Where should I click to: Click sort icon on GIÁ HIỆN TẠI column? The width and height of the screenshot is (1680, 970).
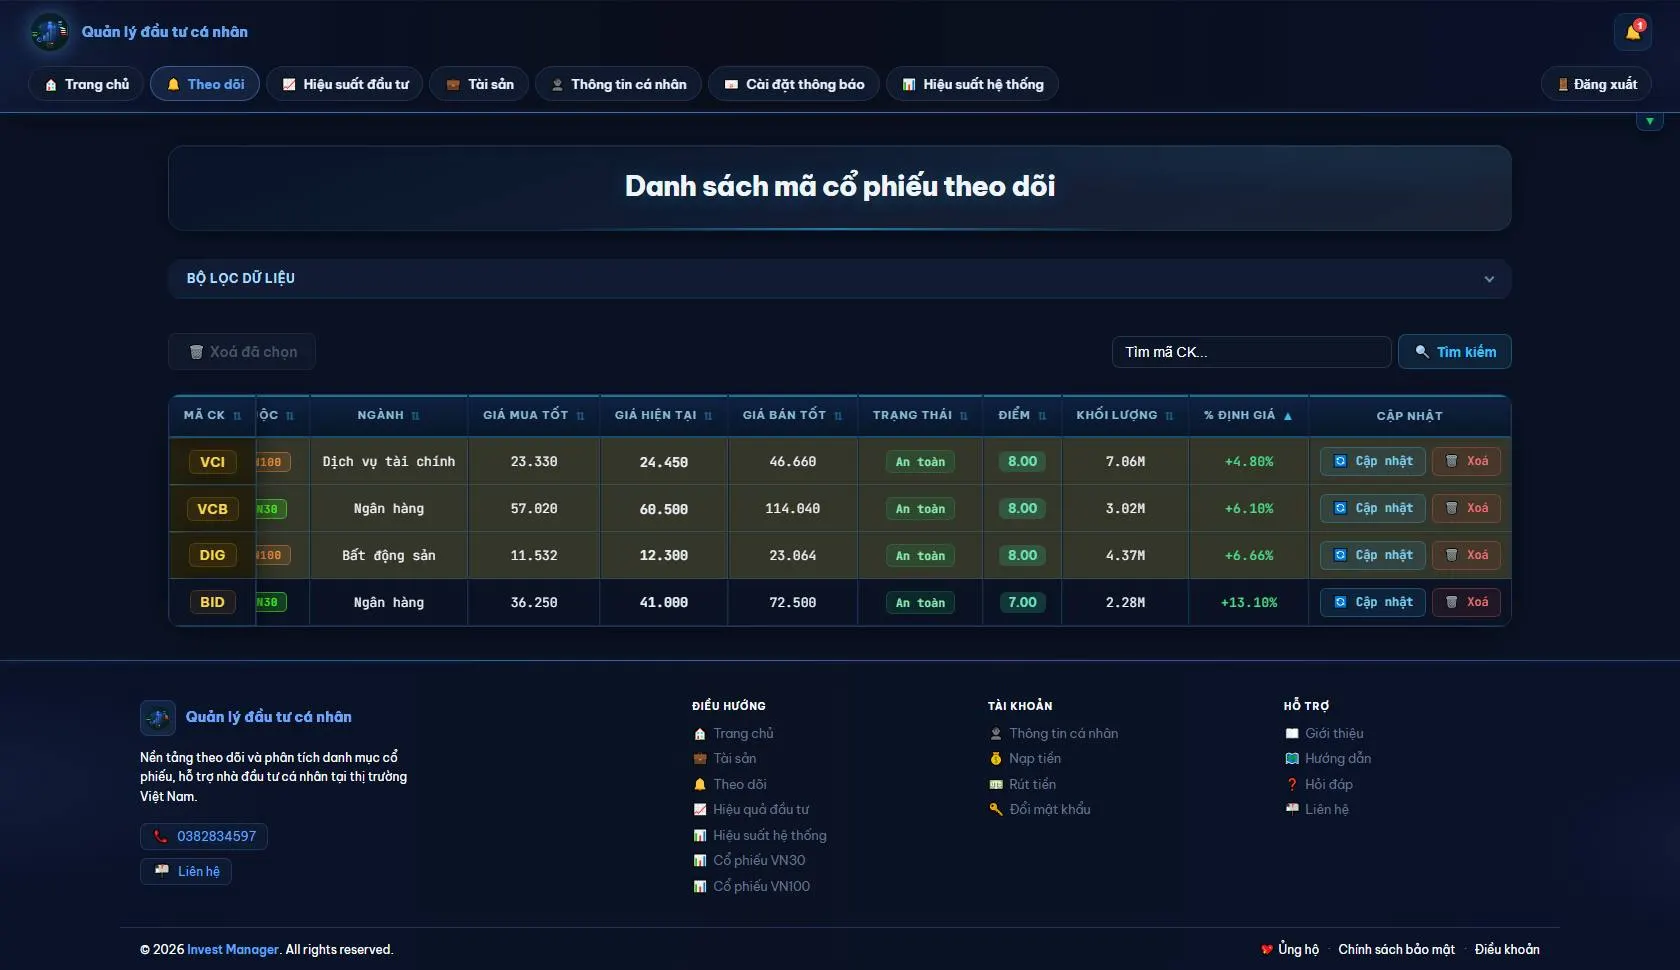coord(708,416)
